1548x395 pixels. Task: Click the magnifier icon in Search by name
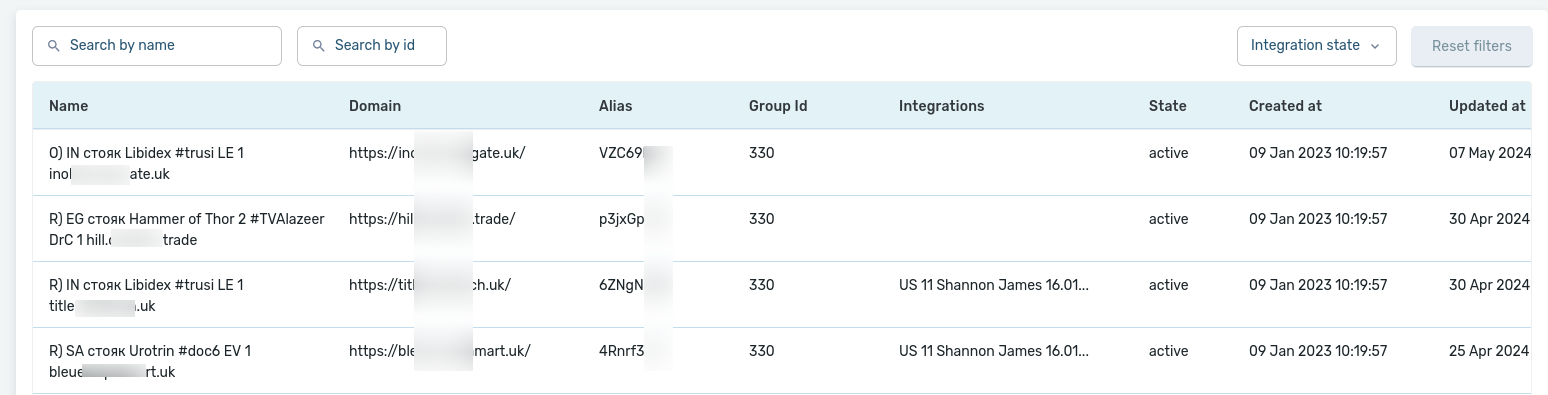point(54,46)
